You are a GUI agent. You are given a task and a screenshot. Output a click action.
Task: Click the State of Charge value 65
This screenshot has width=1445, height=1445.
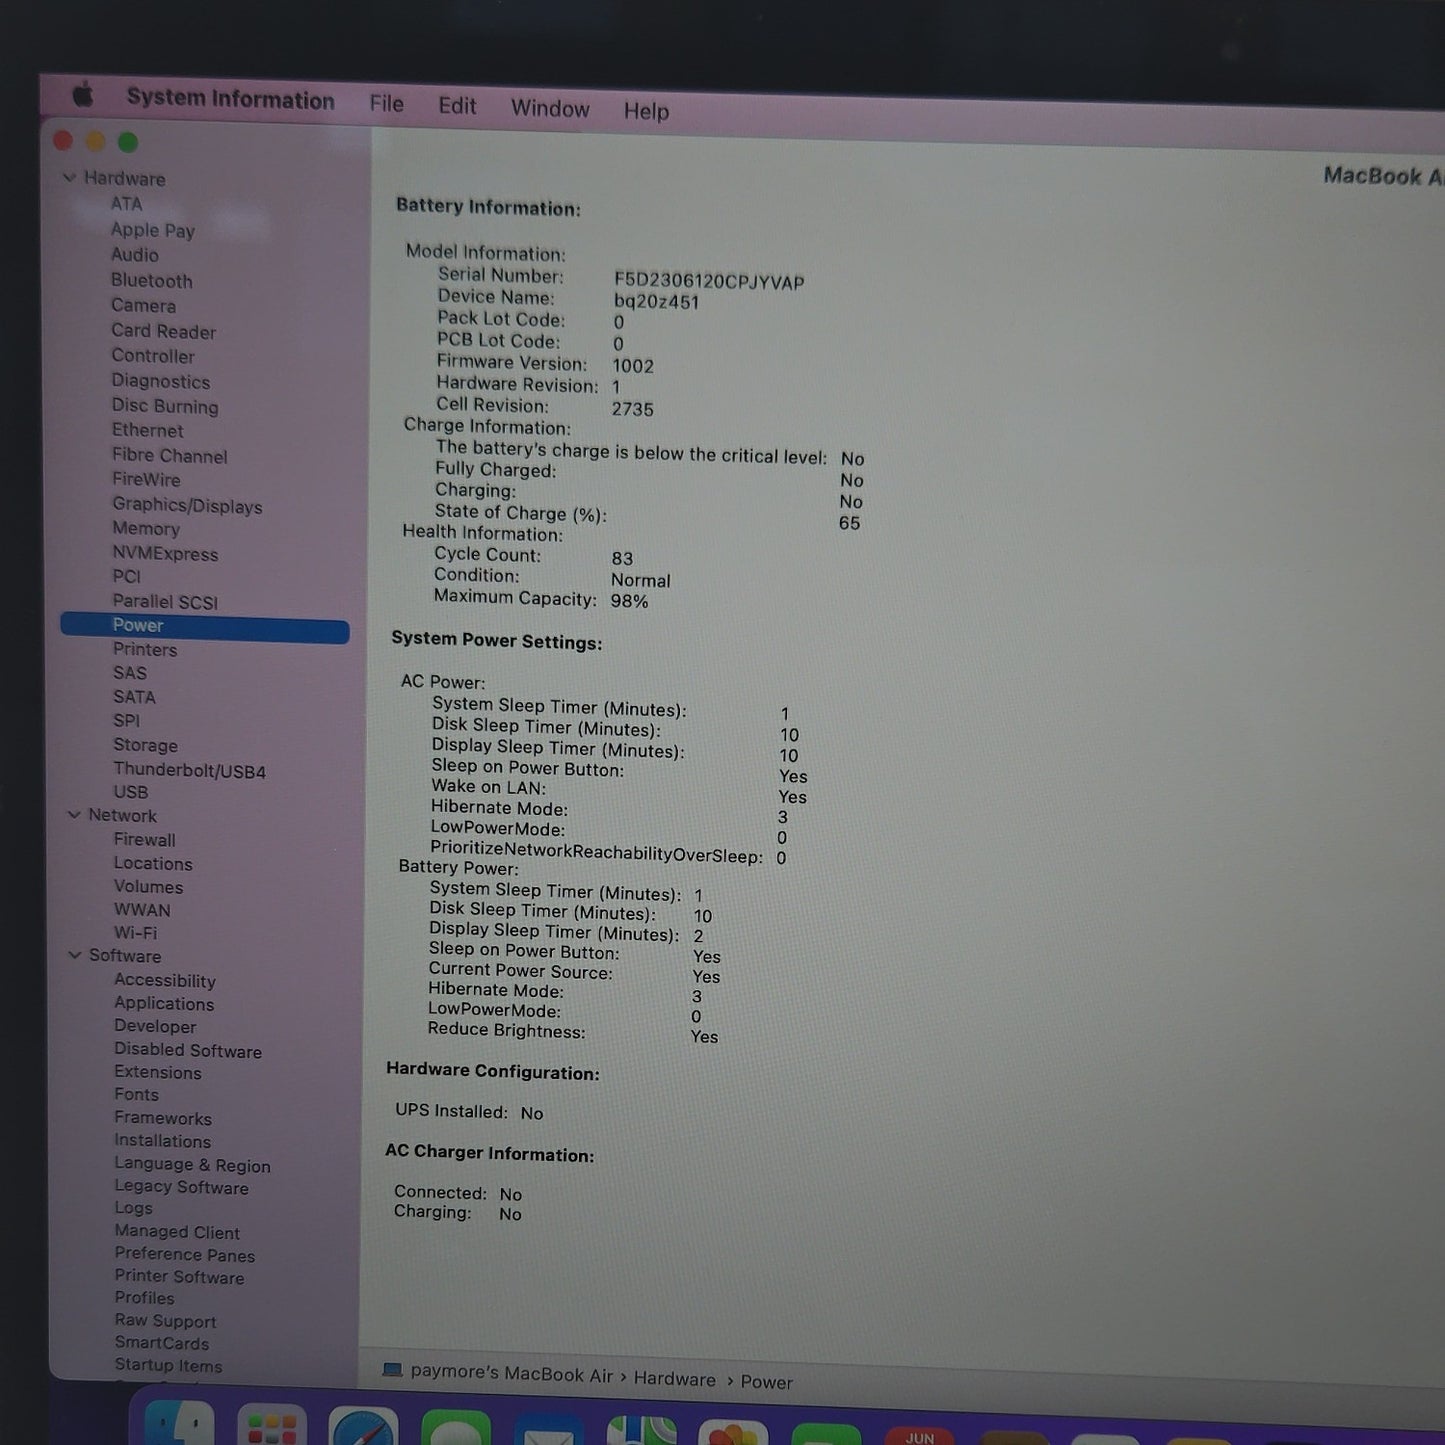click(849, 523)
